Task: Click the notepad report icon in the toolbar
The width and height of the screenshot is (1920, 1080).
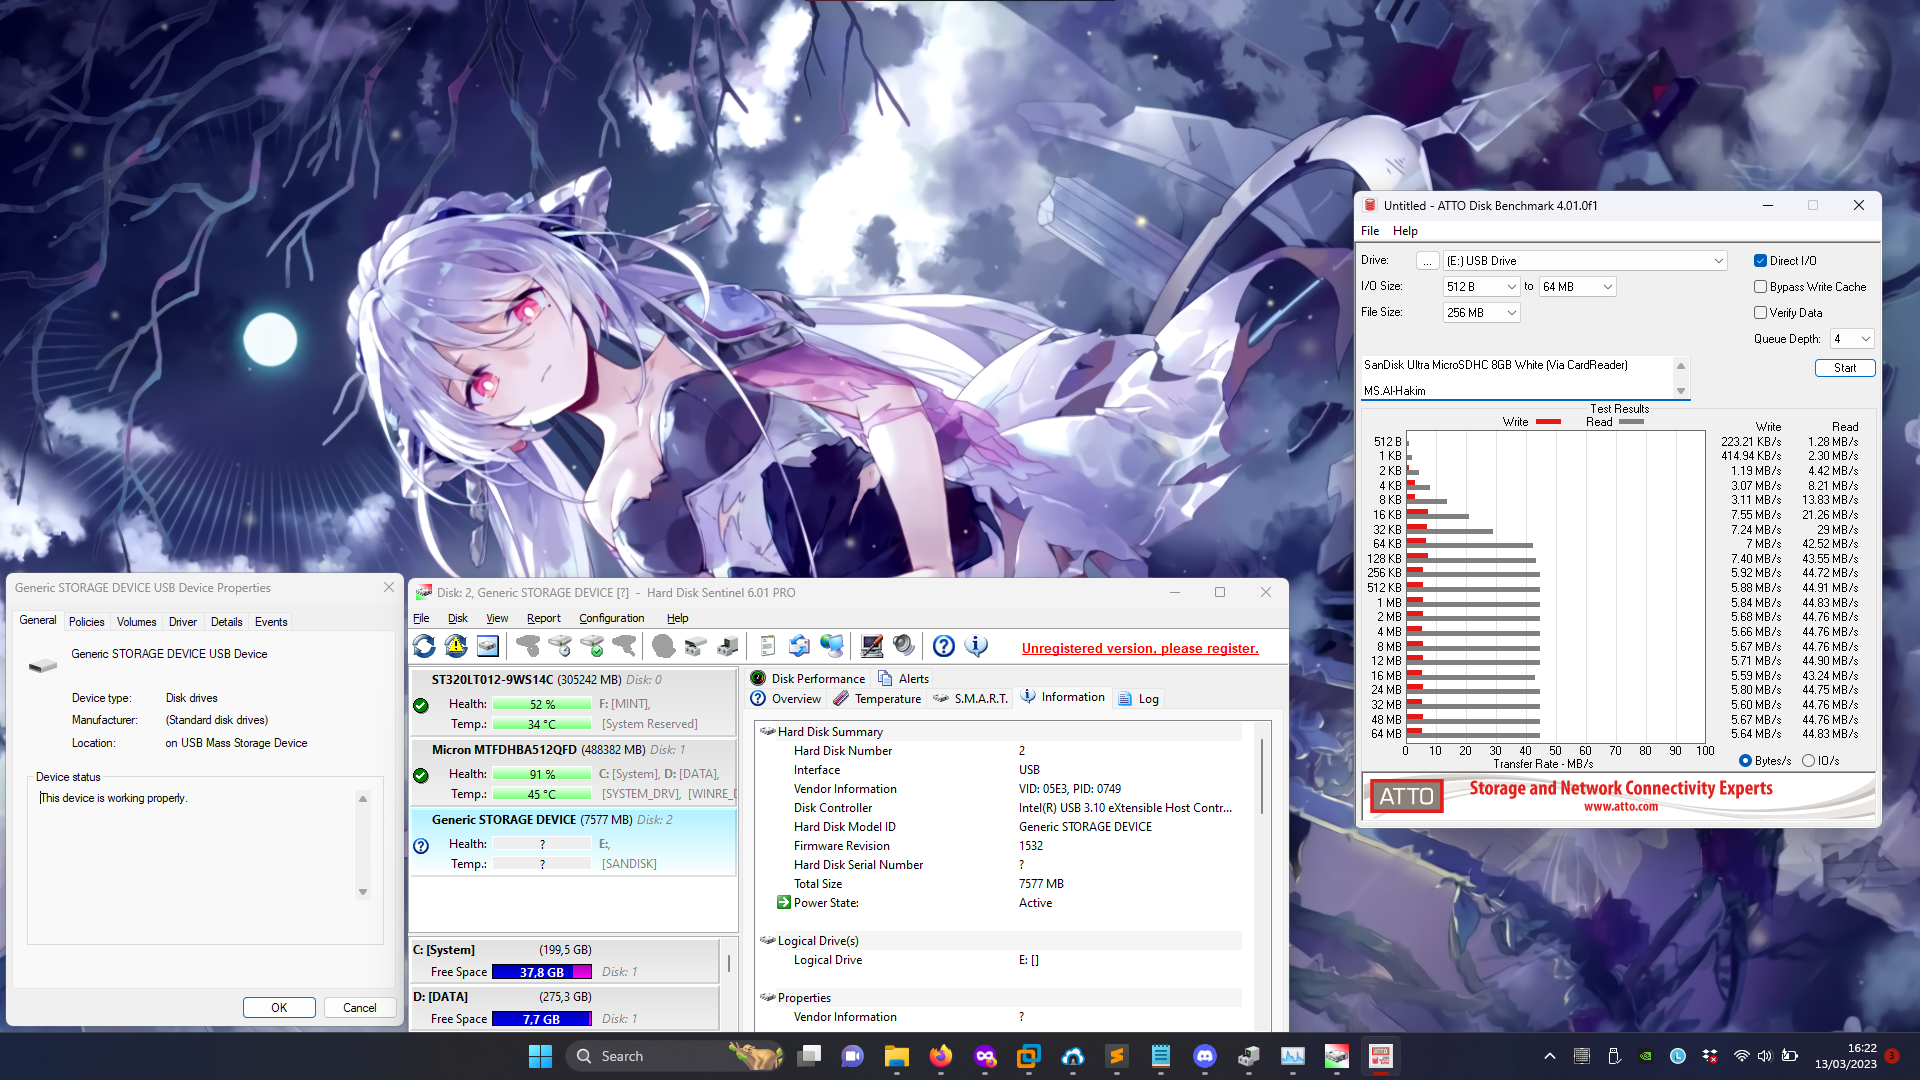Action: click(x=768, y=647)
